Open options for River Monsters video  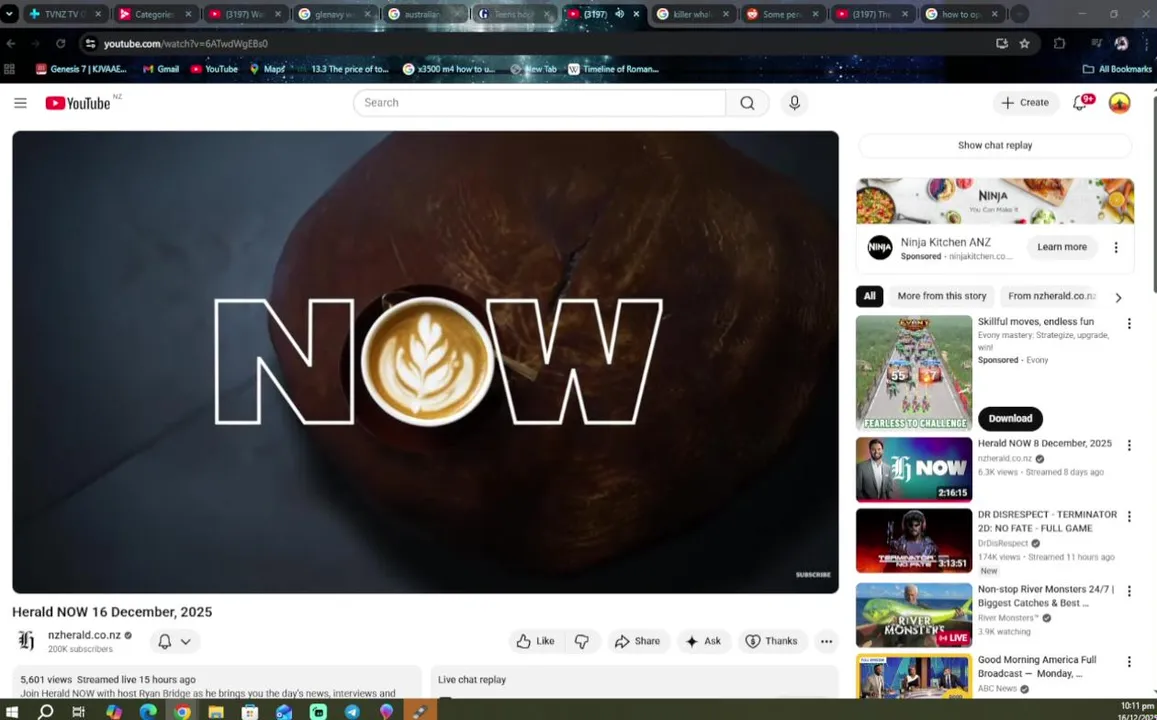point(1129,592)
